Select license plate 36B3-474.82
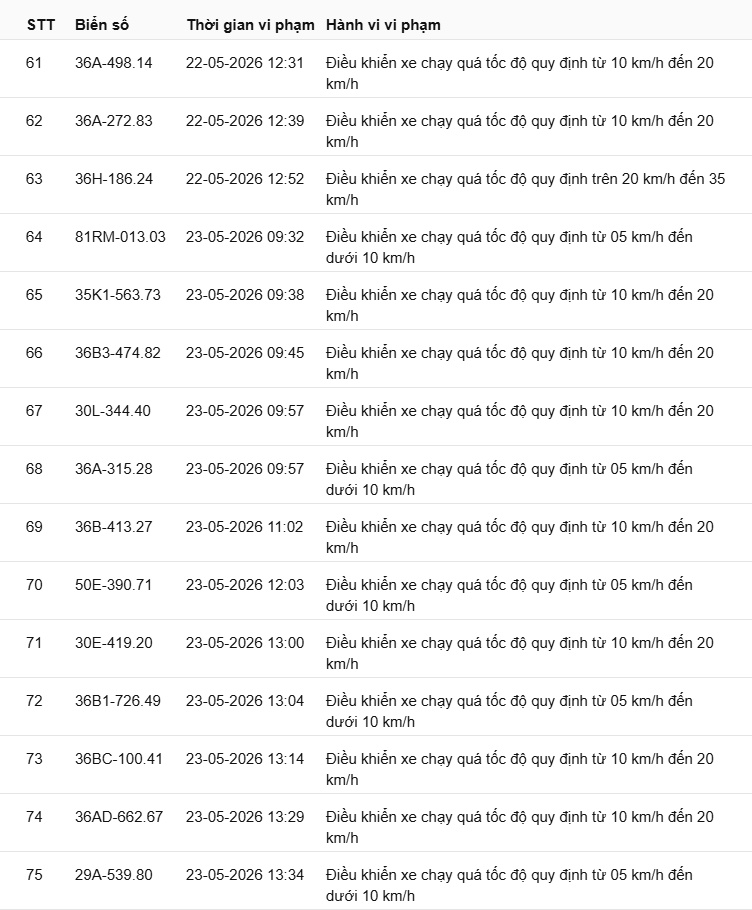Screen dimensions: 752x910 coord(118,353)
